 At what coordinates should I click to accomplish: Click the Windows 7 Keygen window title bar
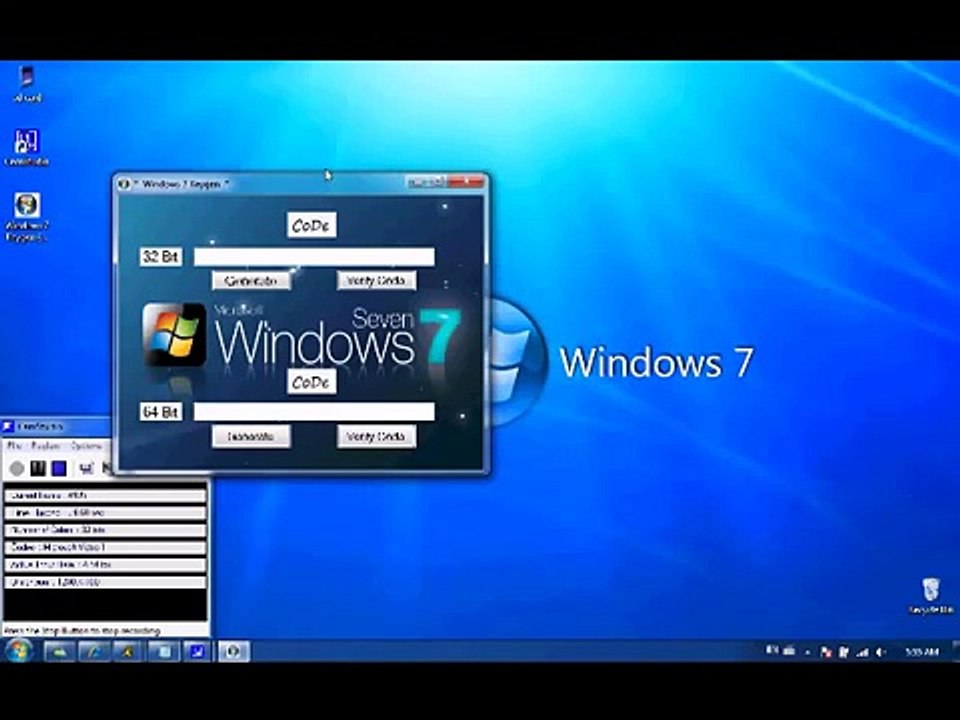pyautogui.click(x=263, y=183)
